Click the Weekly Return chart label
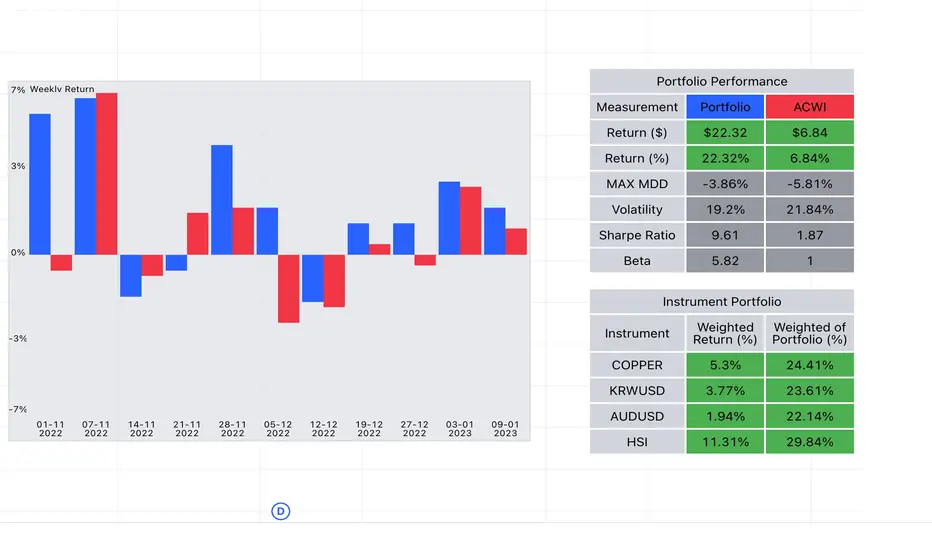The height and width of the screenshot is (550, 932). (x=62, y=89)
